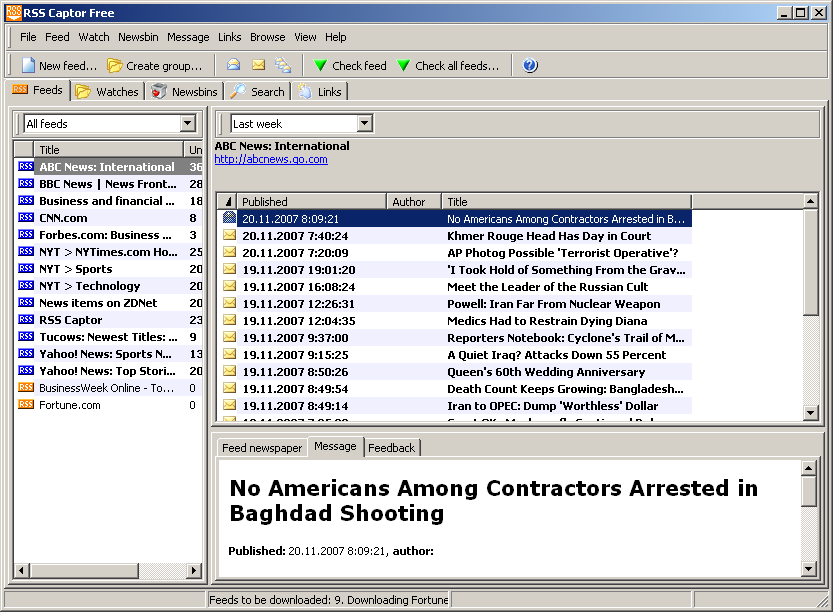Click the open envelope (read message) toolbar icon
833x612 pixels.
[x=233, y=66]
